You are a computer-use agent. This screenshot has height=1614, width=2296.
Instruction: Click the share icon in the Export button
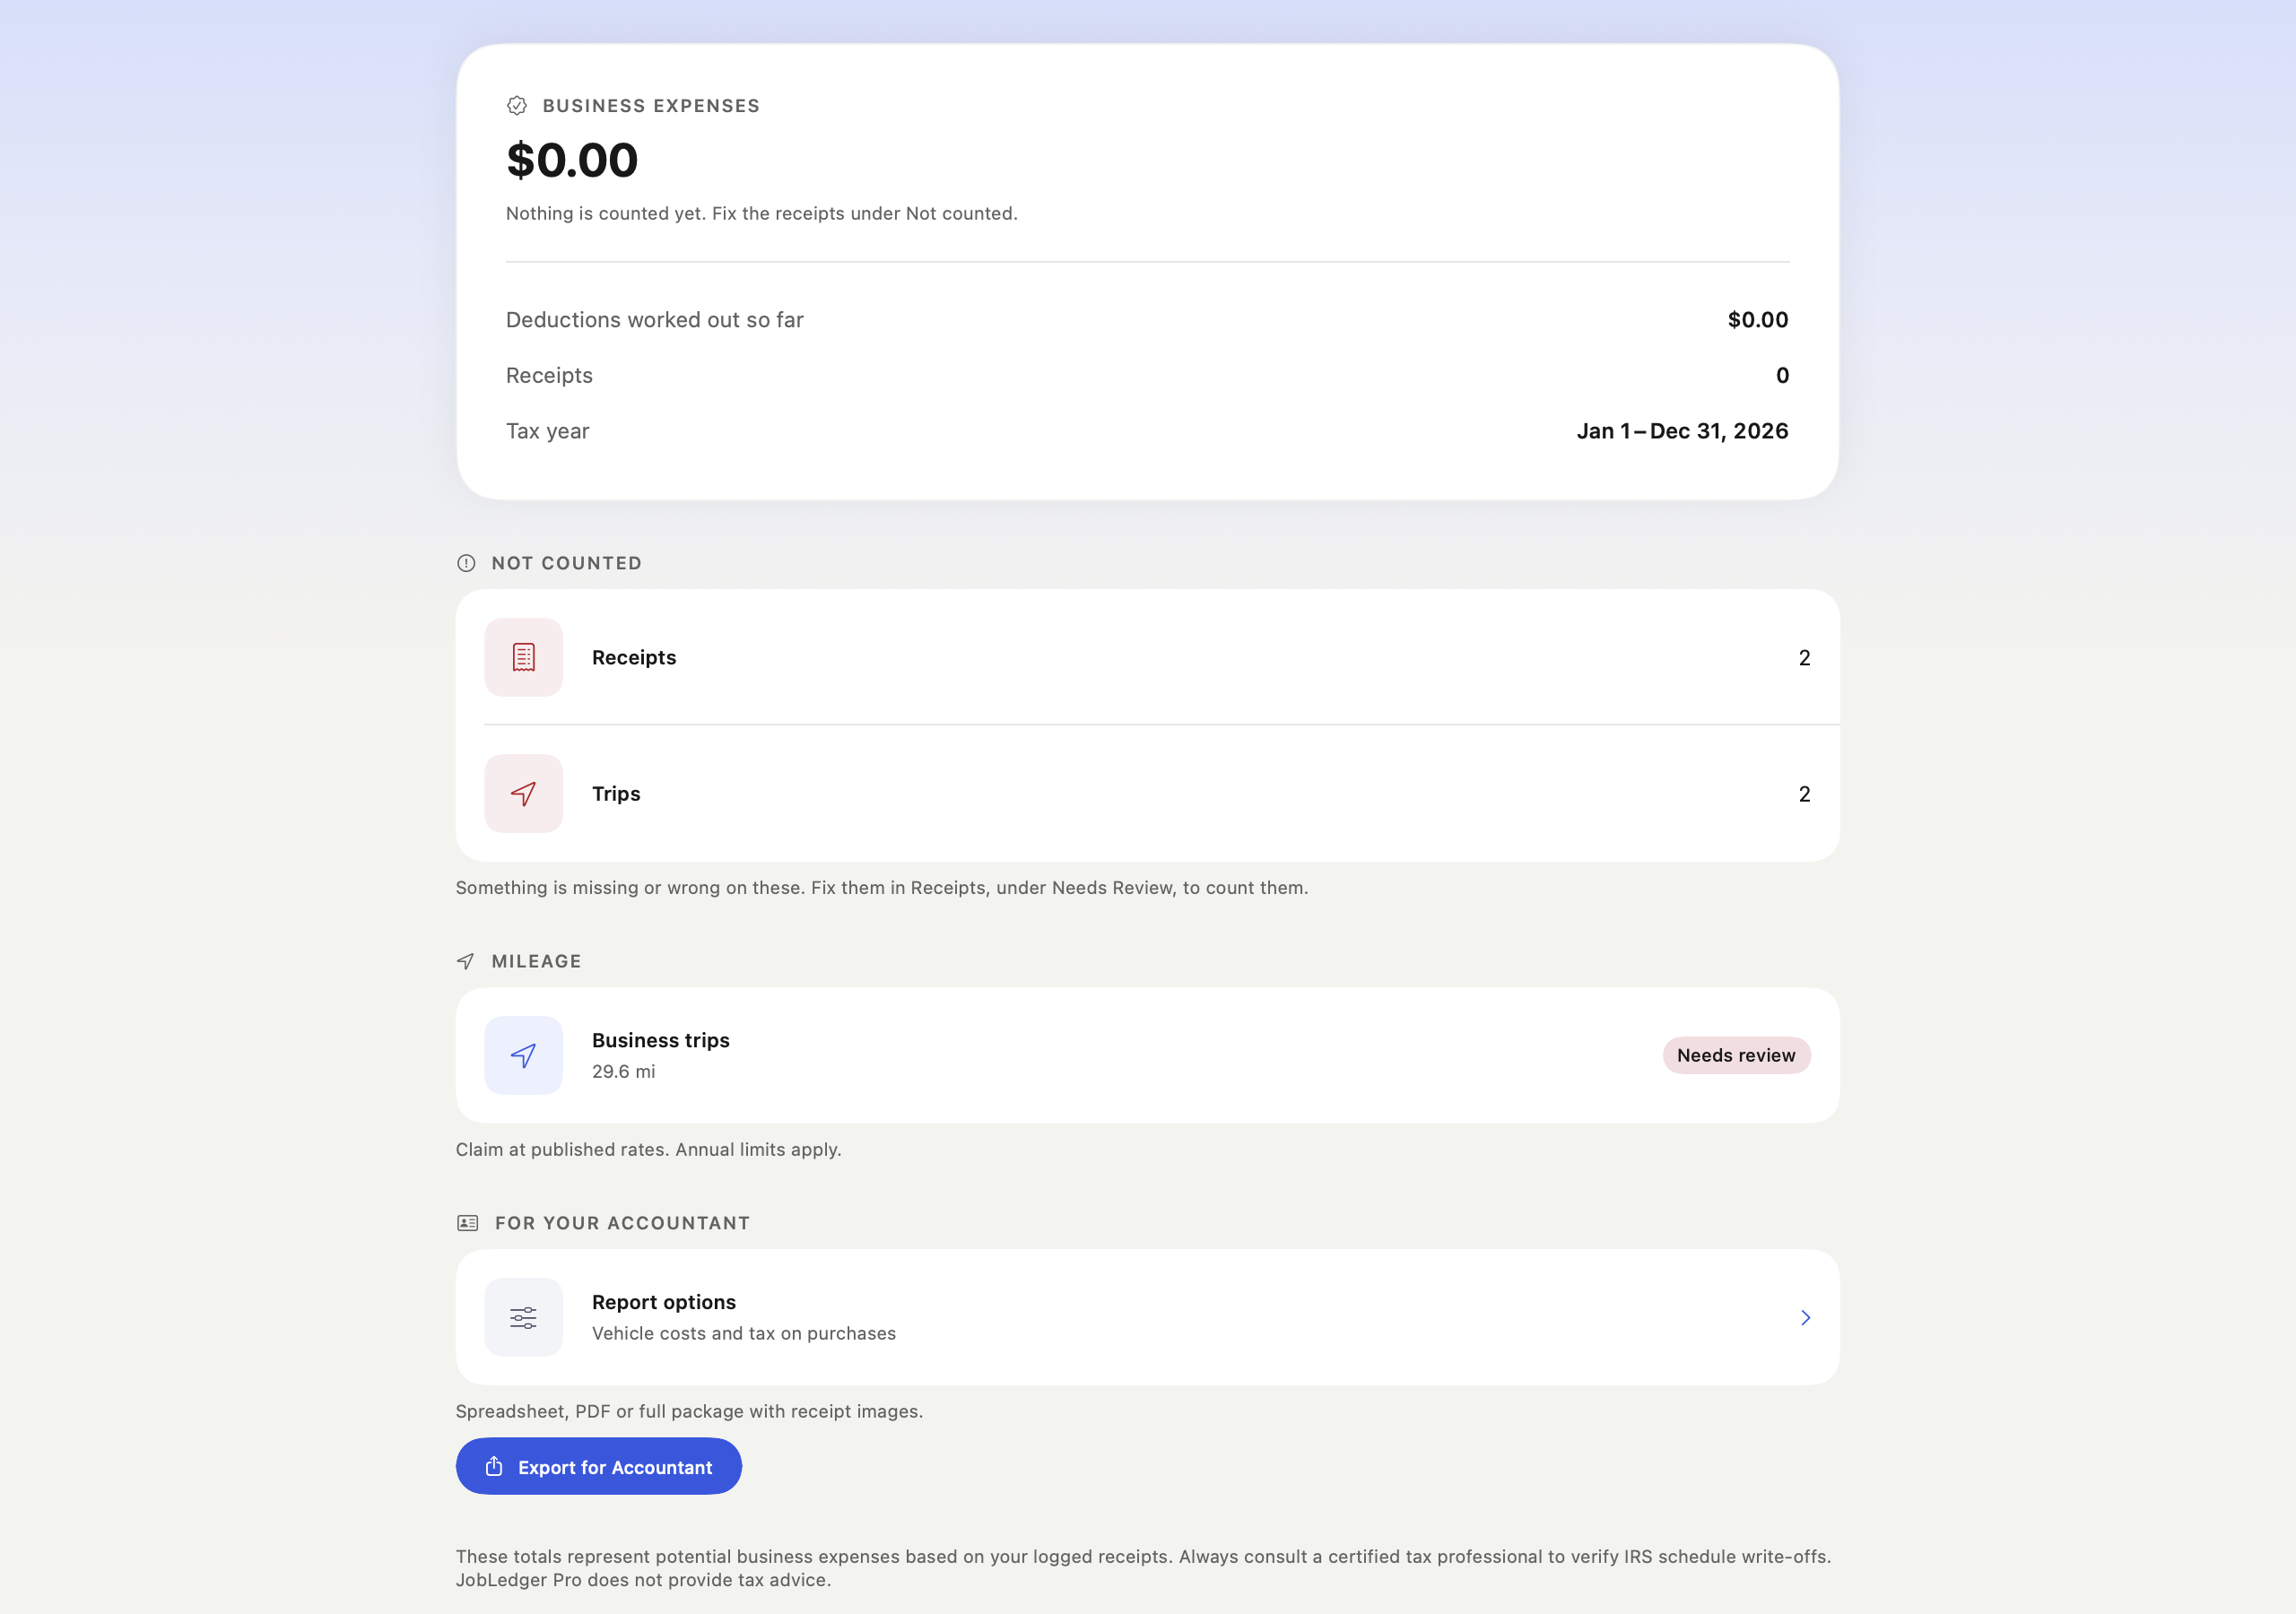pos(494,1466)
